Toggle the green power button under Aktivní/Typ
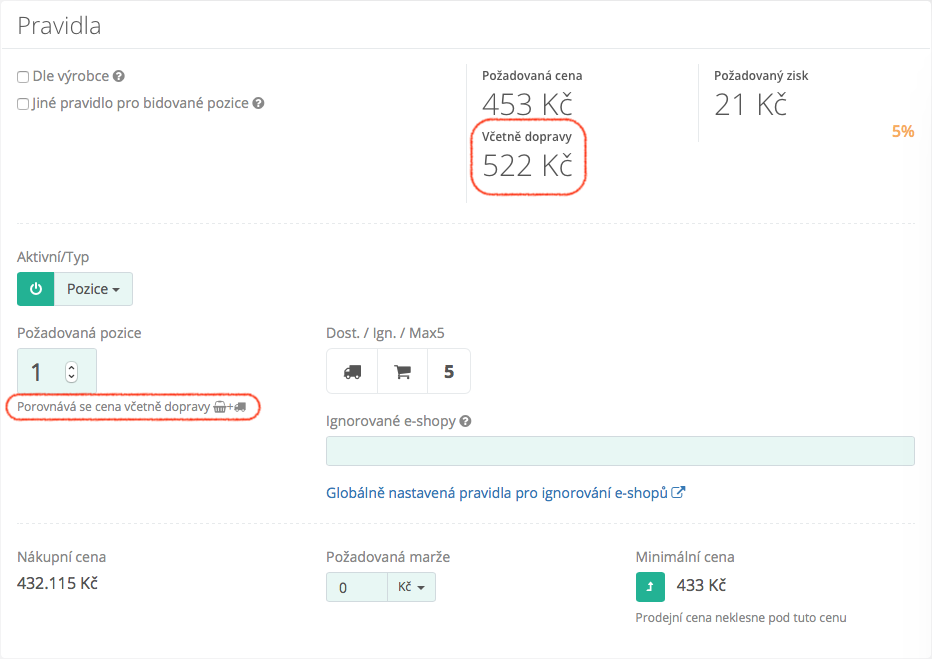This screenshot has height=659, width=932. coord(36,289)
